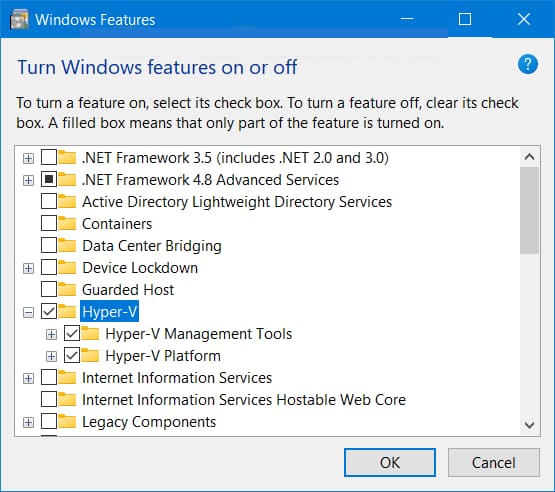The width and height of the screenshot is (555, 492).
Task: Select the Active Directory Lightweight Directory Services item
Action: [237, 202]
